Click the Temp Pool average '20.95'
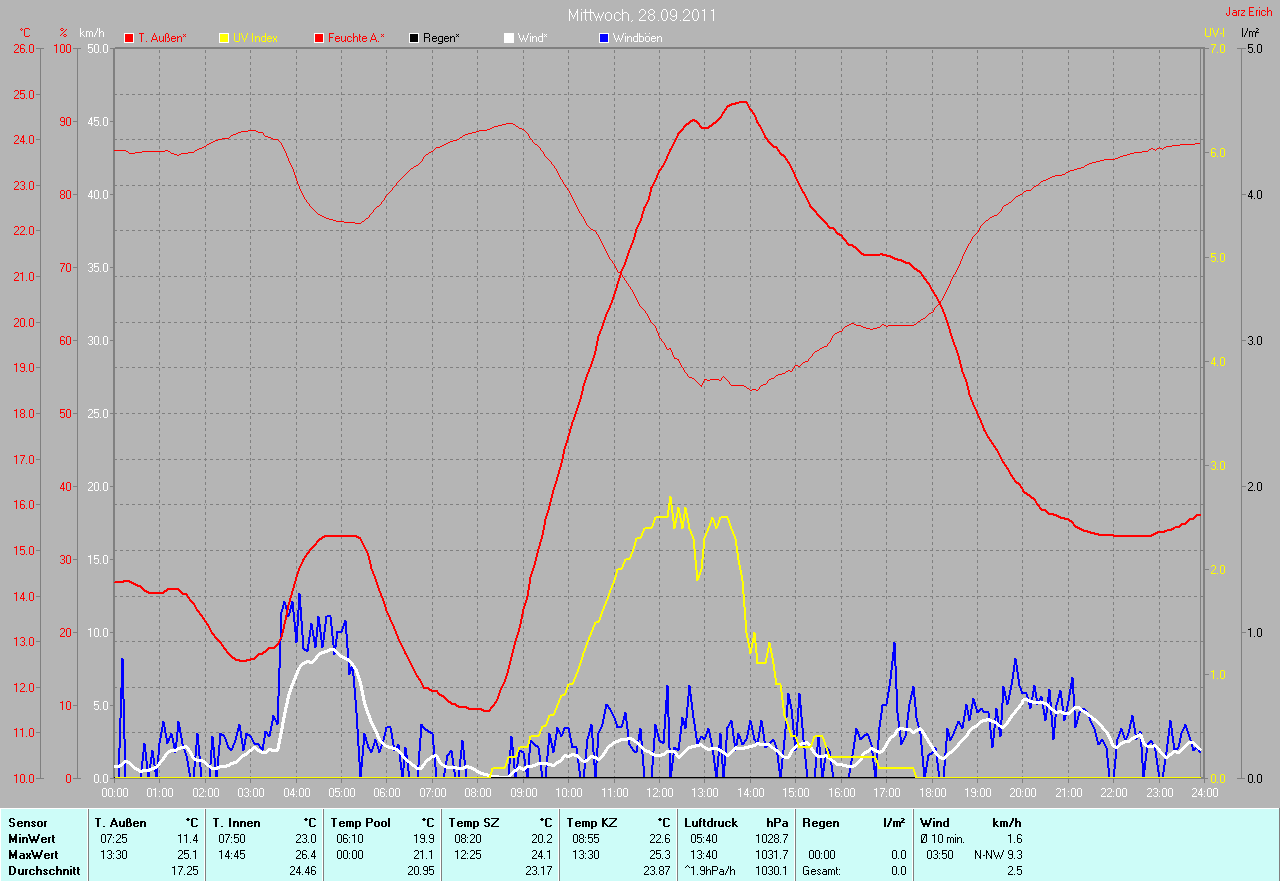The height and width of the screenshot is (881, 1280). 420,871
